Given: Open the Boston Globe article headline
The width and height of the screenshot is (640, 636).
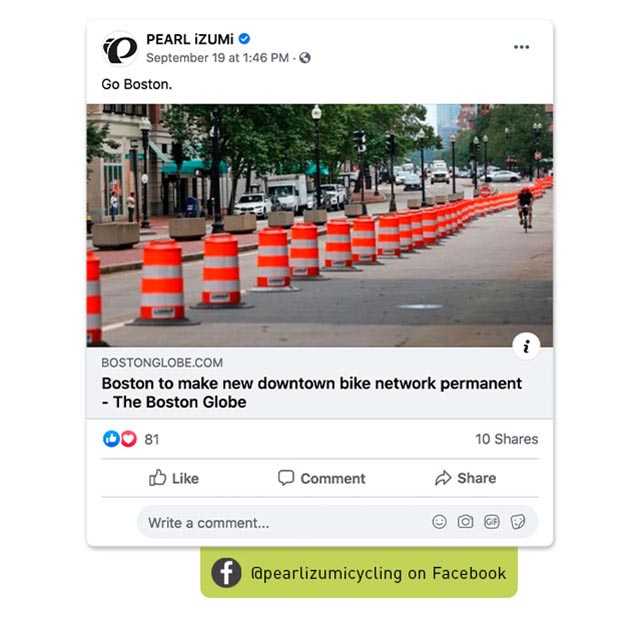Looking at the screenshot, I should coord(311,392).
